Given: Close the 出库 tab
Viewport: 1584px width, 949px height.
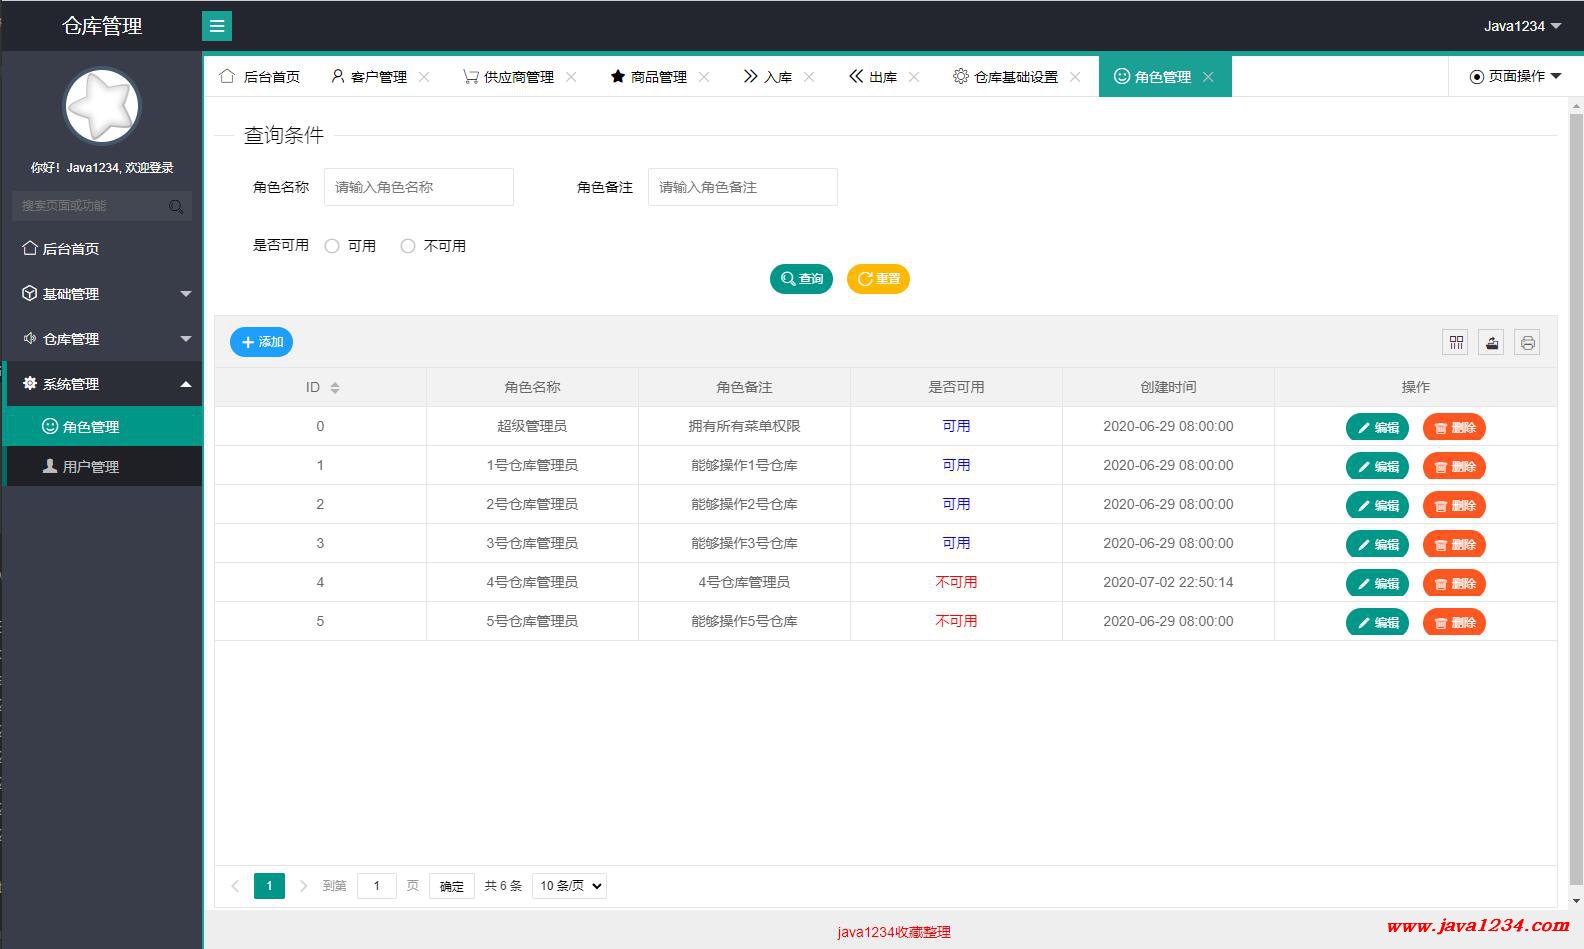Looking at the screenshot, I should 914,77.
